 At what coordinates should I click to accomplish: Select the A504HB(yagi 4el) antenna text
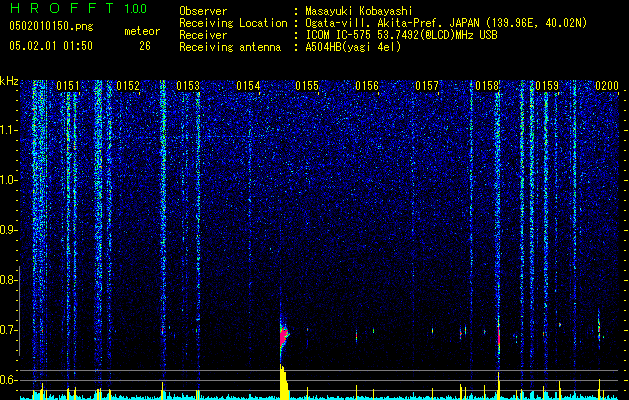point(353,47)
